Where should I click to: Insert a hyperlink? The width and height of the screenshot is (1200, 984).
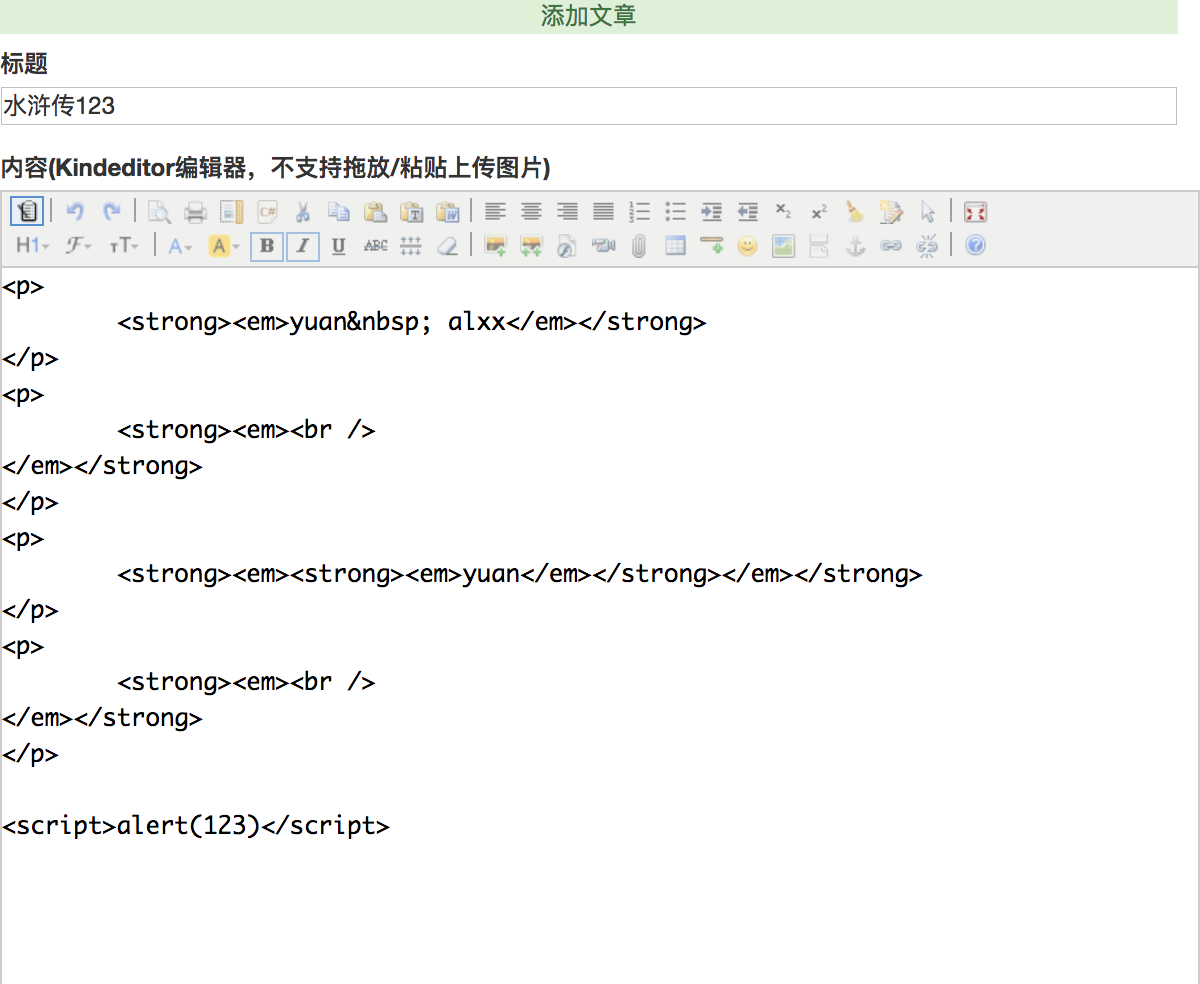point(891,245)
